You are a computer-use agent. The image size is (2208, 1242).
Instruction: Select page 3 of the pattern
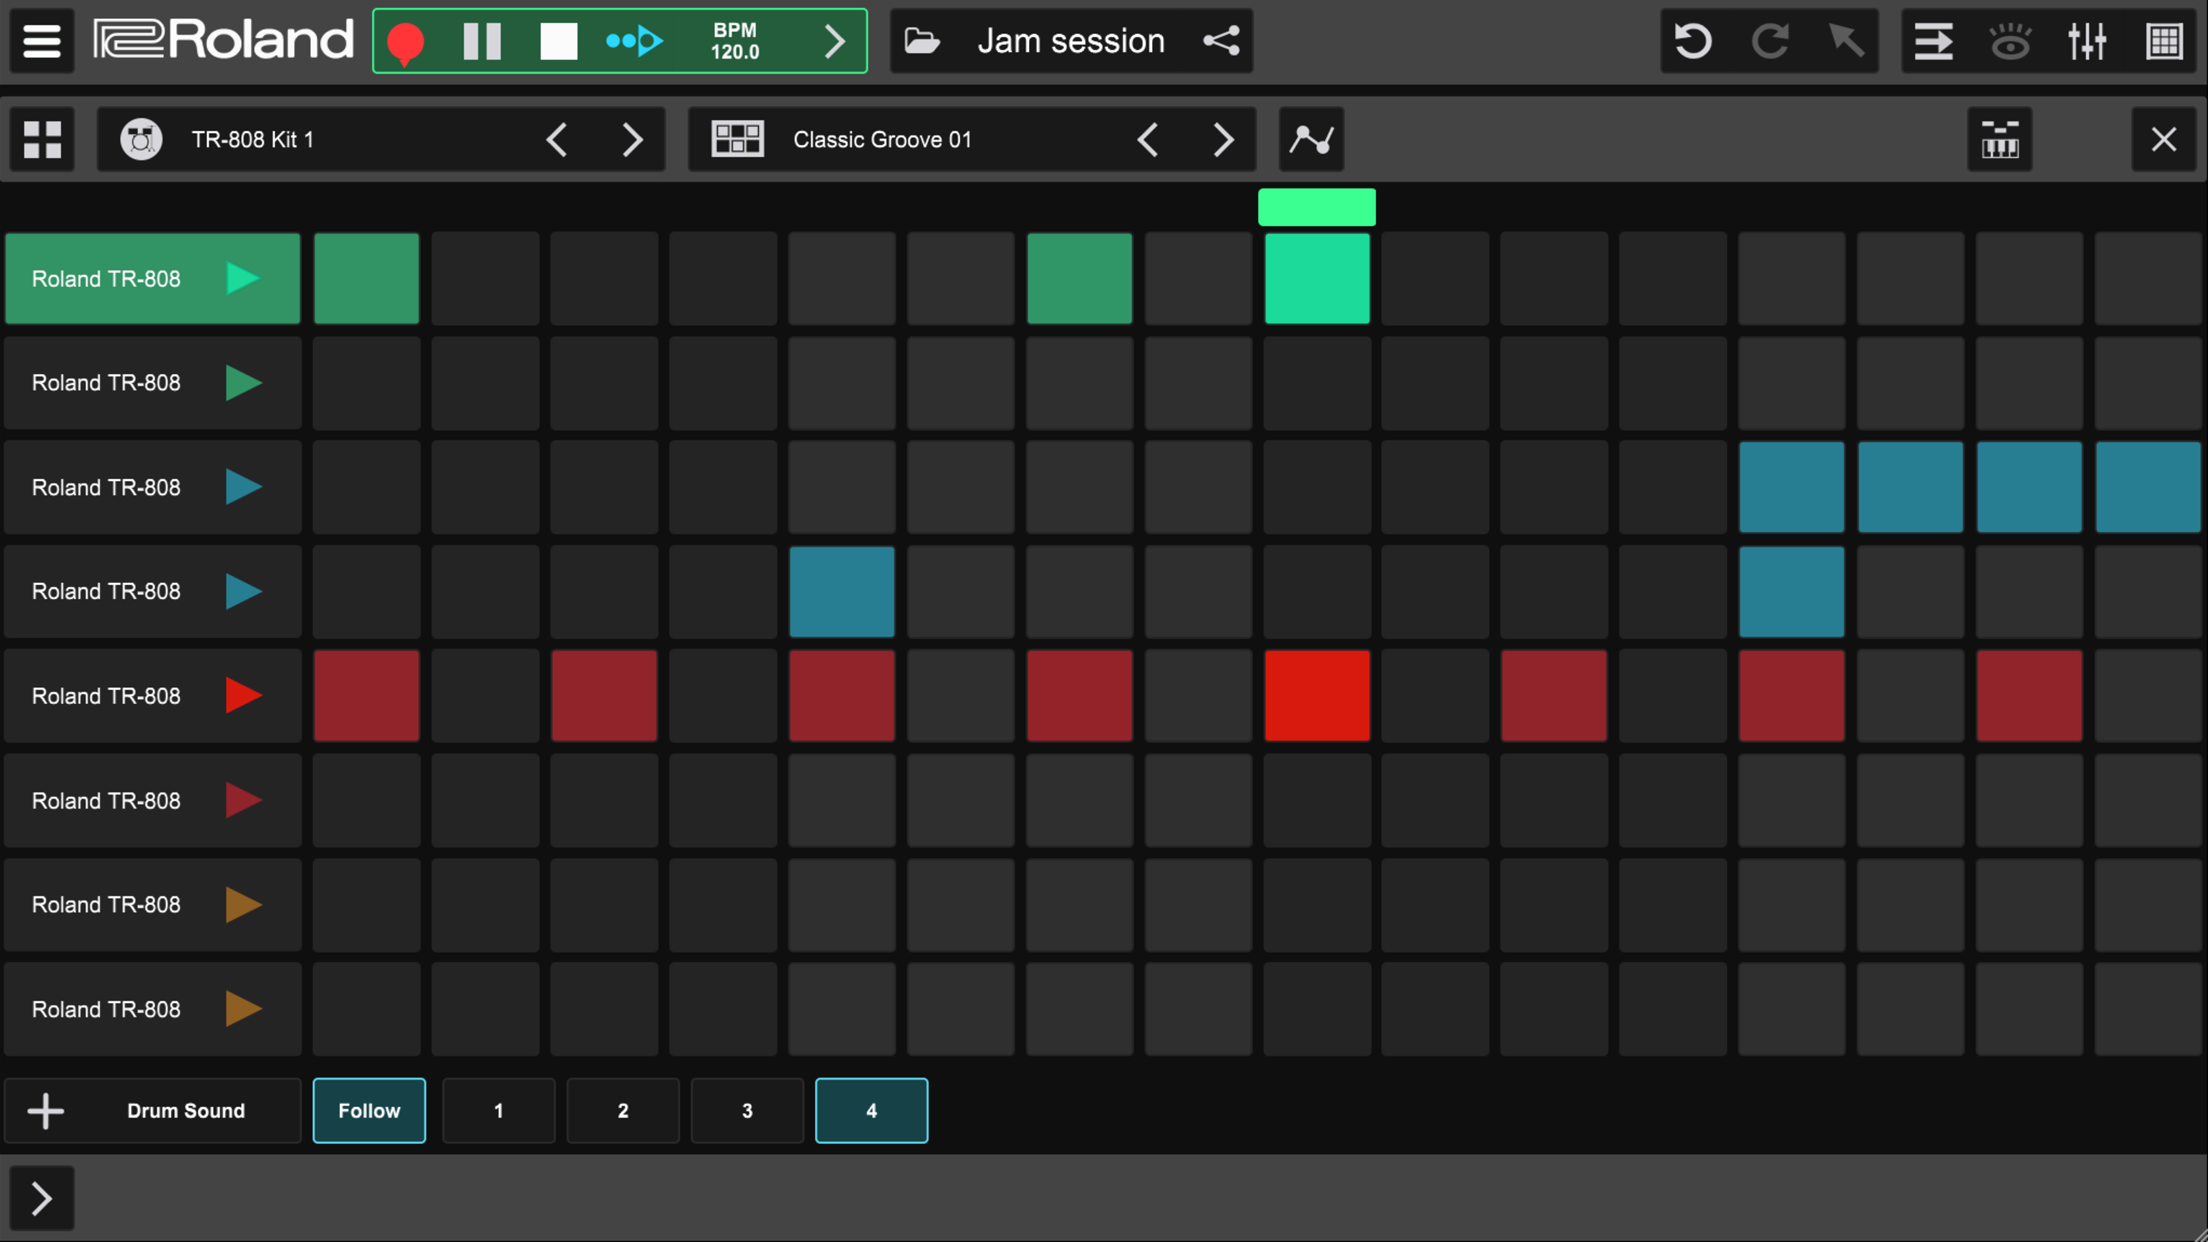(746, 1110)
